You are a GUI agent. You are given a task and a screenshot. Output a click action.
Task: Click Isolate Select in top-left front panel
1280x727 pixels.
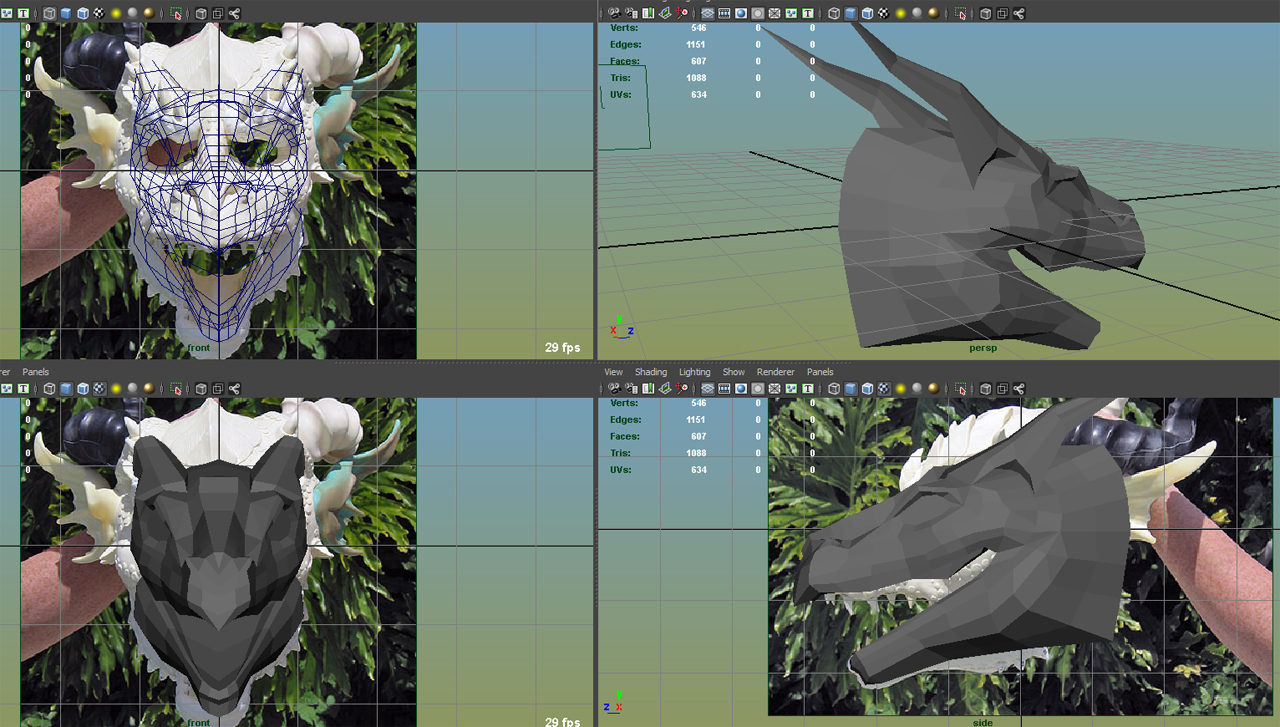177,14
